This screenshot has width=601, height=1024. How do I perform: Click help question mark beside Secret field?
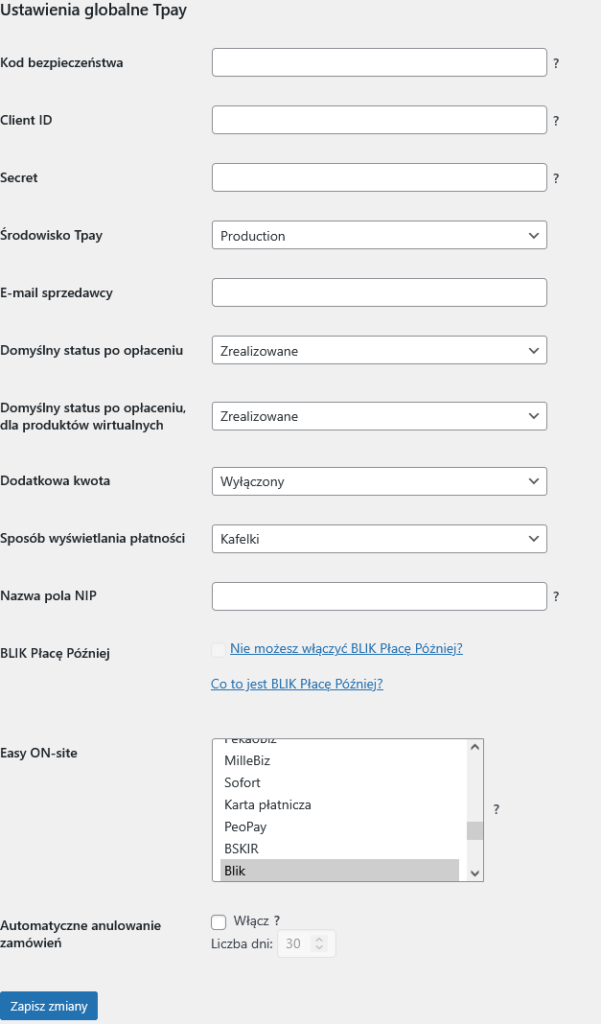(x=556, y=179)
